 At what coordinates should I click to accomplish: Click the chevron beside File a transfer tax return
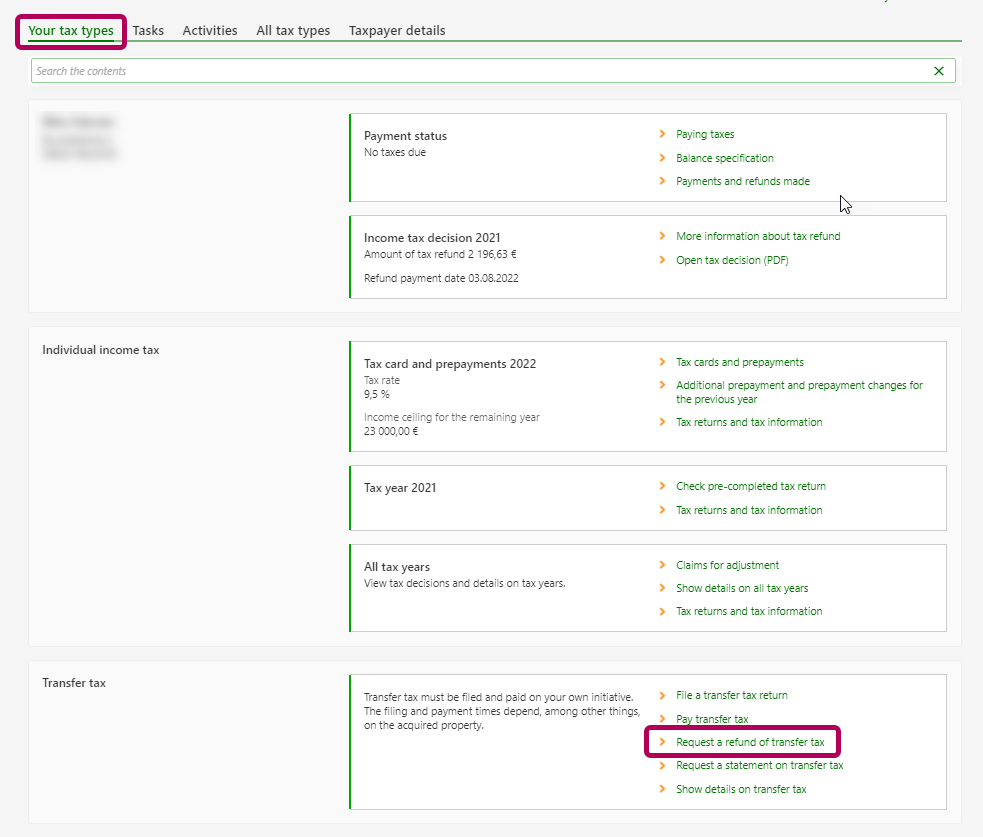coord(662,695)
